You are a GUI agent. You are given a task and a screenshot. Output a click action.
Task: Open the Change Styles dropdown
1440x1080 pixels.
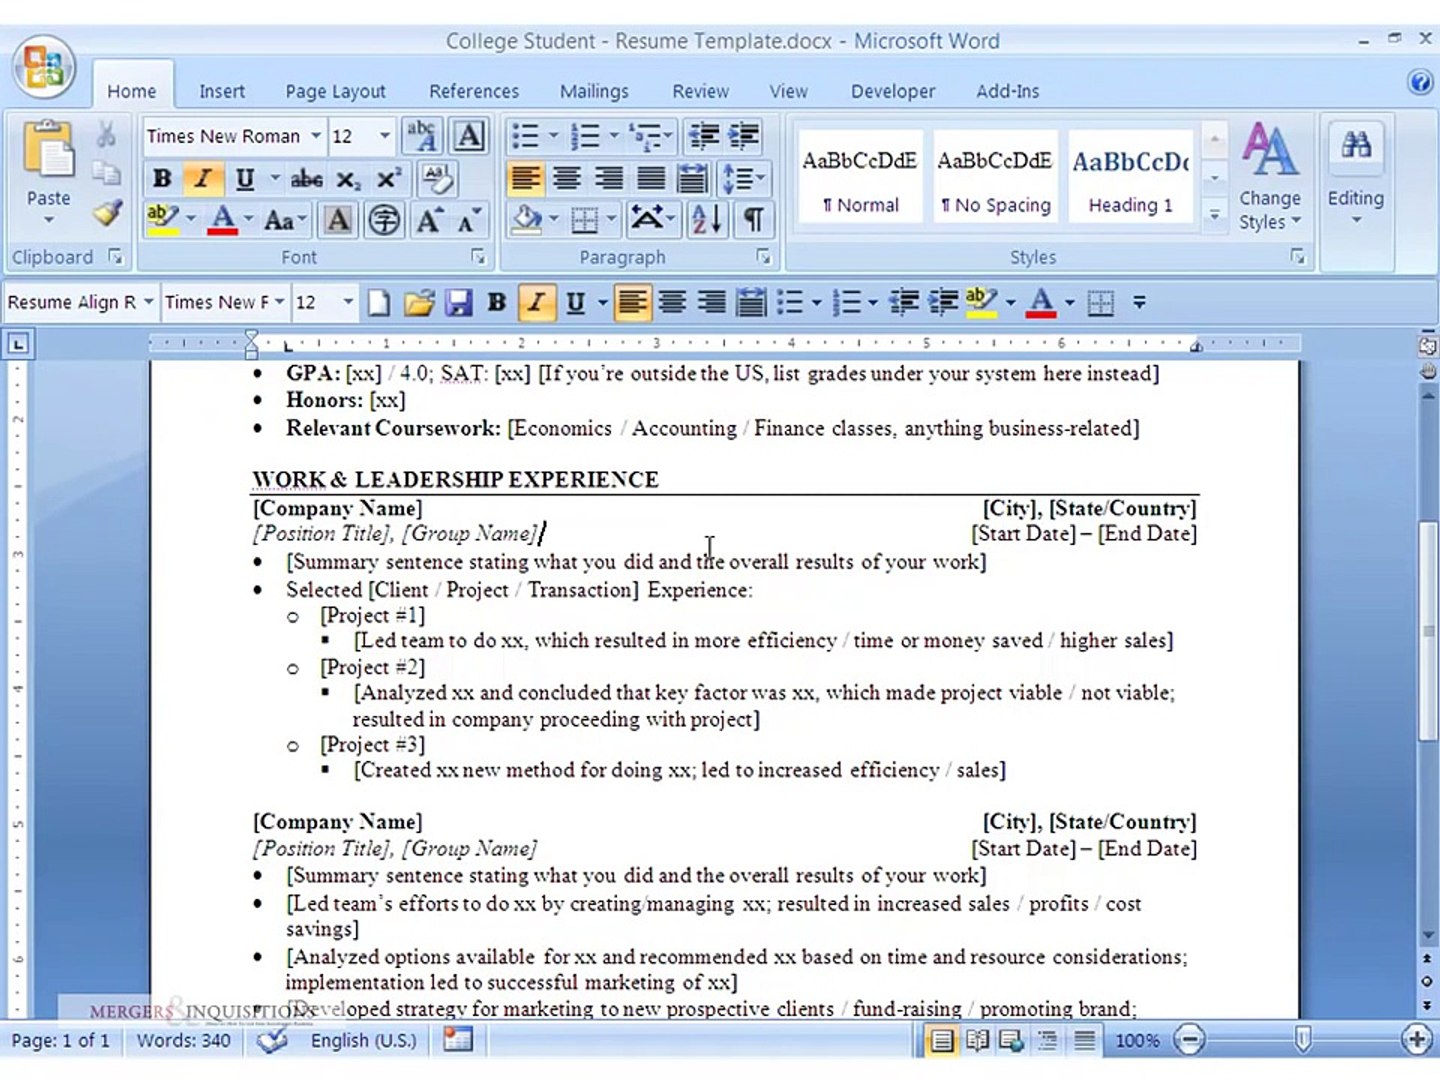[1270, 177]
